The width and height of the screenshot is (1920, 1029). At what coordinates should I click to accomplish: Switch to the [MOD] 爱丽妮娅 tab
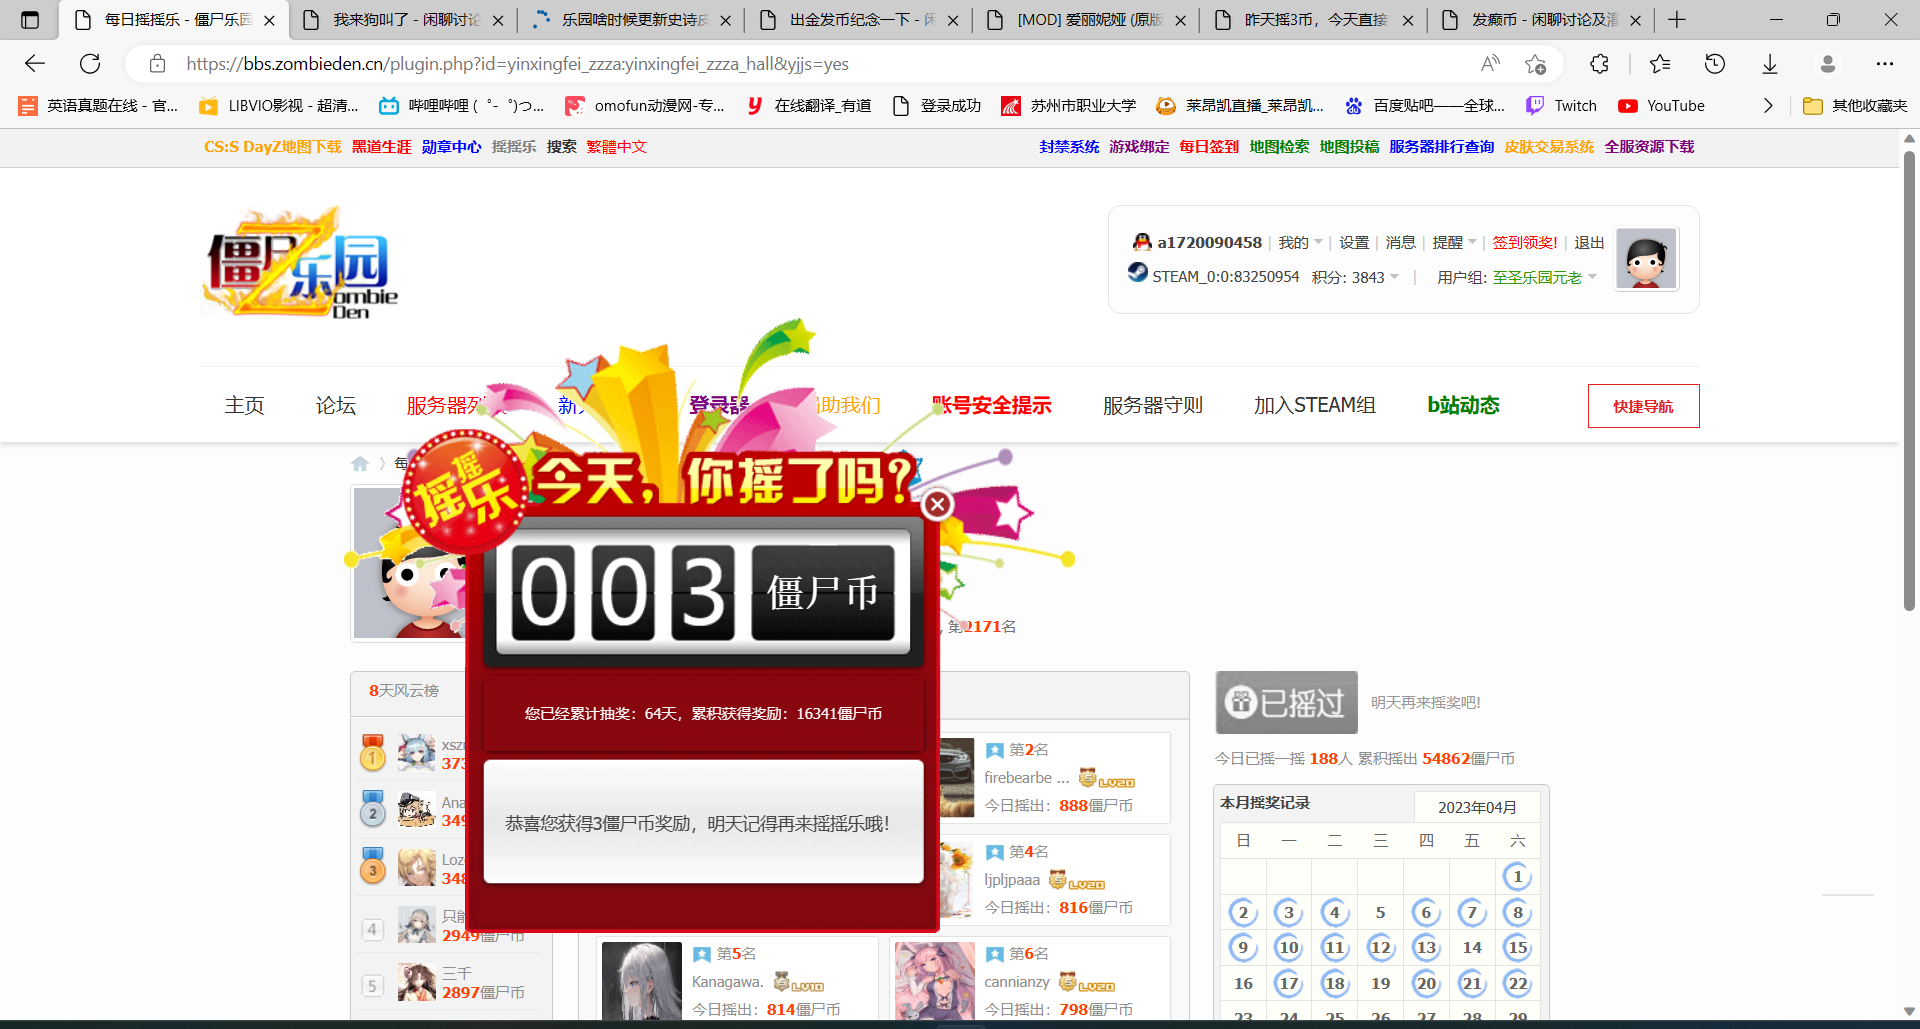point(1087,20)
